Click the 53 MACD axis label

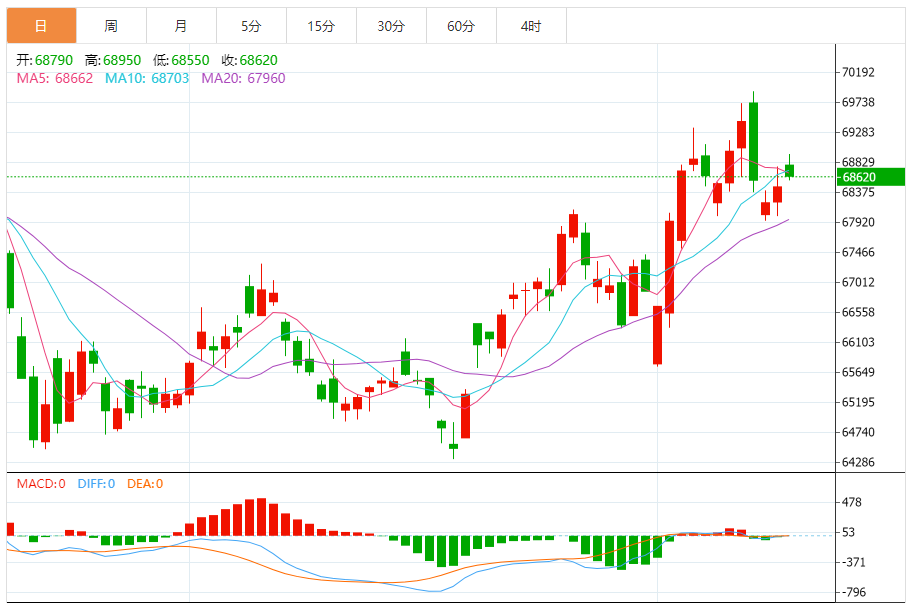click(848, 532)
